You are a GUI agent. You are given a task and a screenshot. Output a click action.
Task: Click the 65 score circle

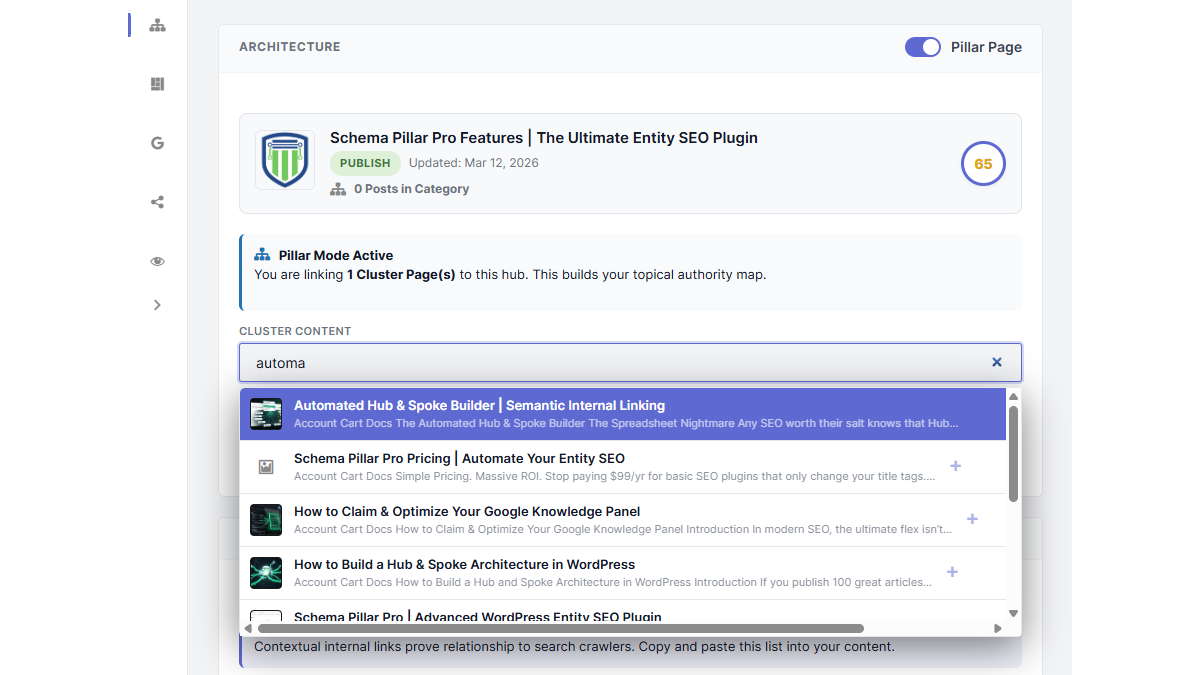point(982,164)
